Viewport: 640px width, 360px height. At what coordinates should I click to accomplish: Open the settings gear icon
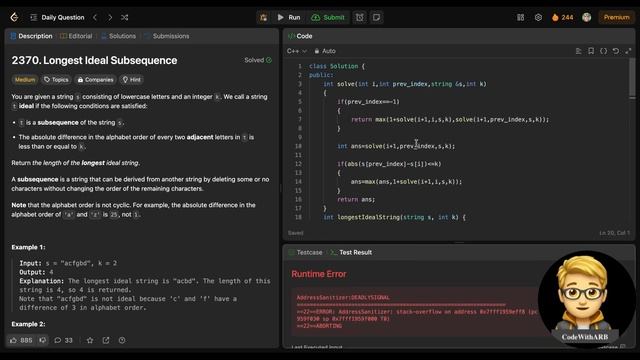(538, 17)
